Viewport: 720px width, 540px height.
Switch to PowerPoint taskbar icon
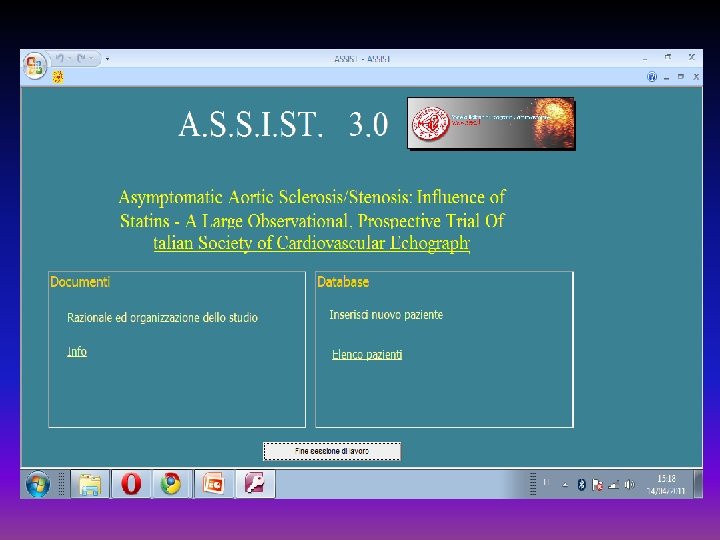[214, 484]
